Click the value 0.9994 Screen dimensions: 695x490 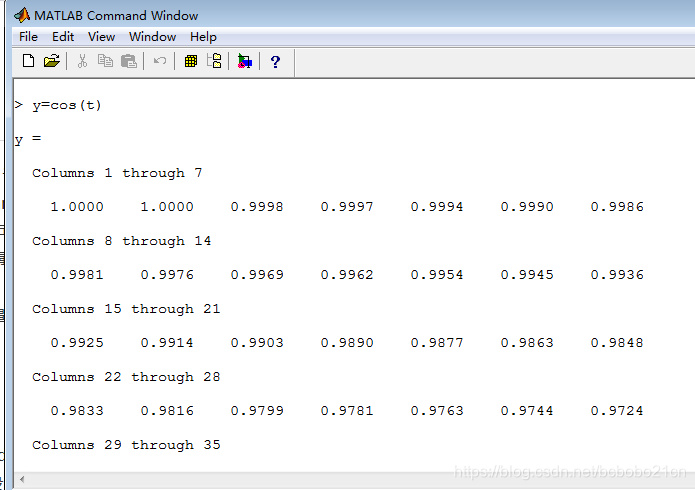(x=437, y=207)
